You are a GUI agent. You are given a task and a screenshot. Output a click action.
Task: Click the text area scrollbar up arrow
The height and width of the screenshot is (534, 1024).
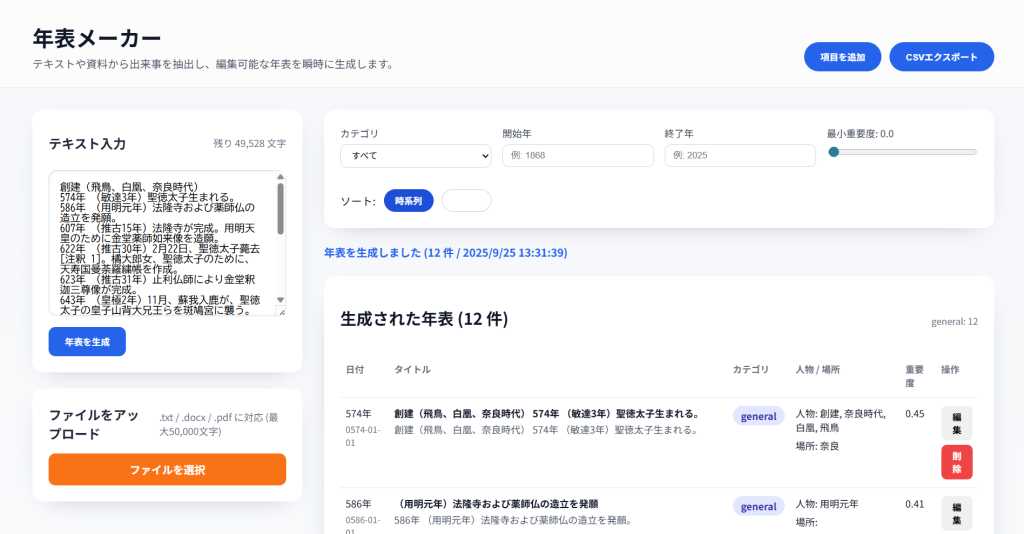tap(280, 177)
